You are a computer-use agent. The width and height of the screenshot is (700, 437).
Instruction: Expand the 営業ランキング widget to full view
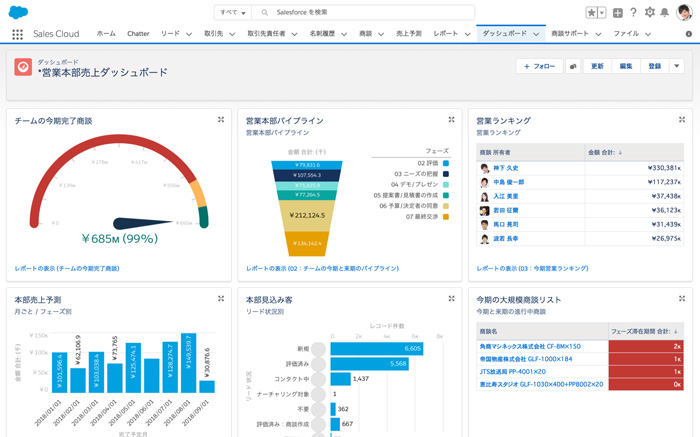coord(682,120)
